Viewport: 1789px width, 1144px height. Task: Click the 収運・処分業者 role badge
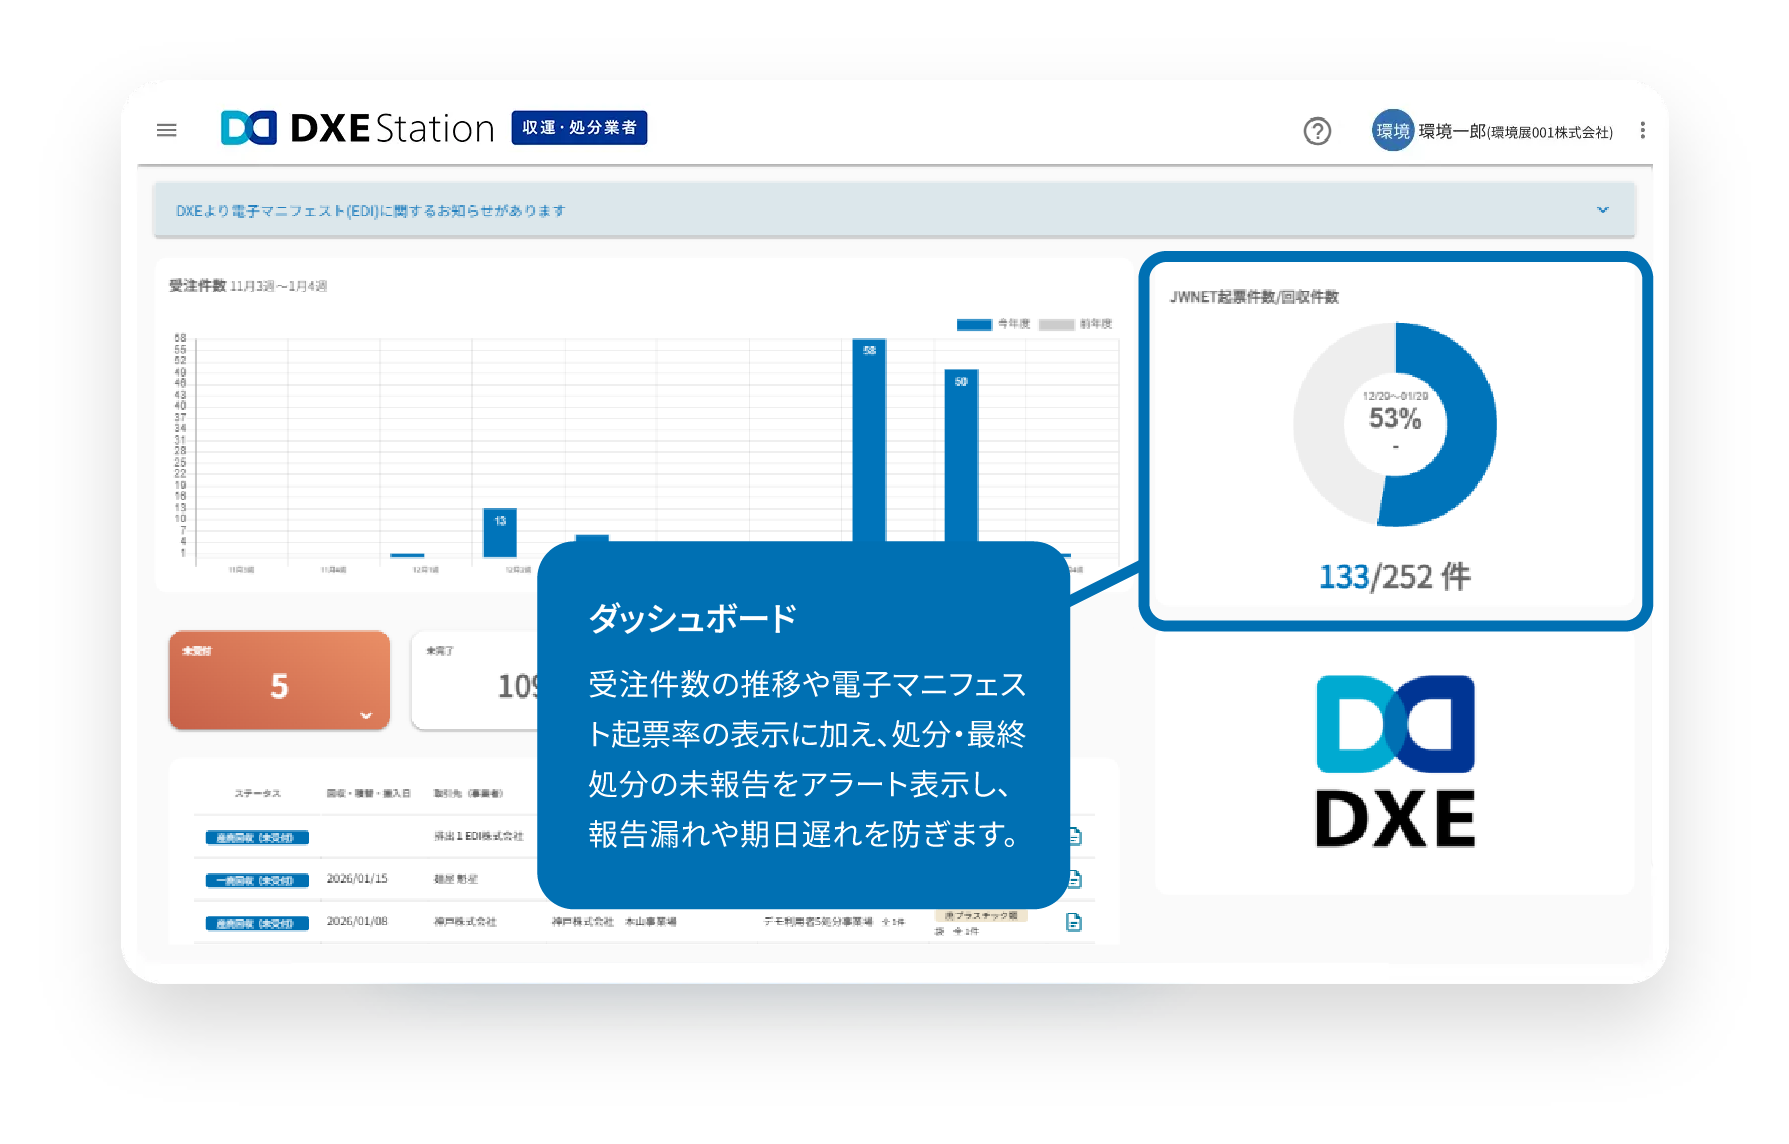pyautogui.click(x=579, y=128)
